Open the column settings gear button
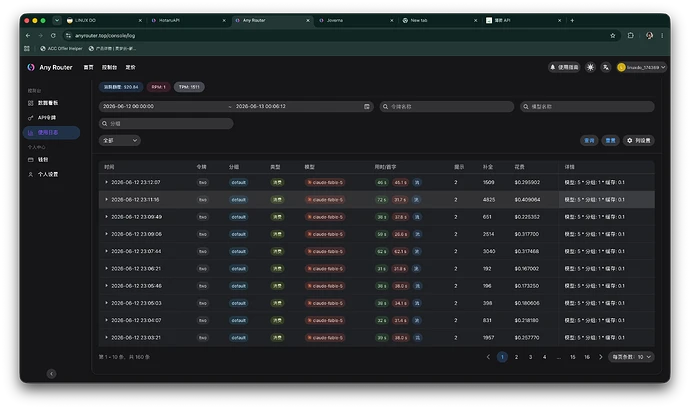The height and width of the screenshot is (409, 690). point(639,140)
